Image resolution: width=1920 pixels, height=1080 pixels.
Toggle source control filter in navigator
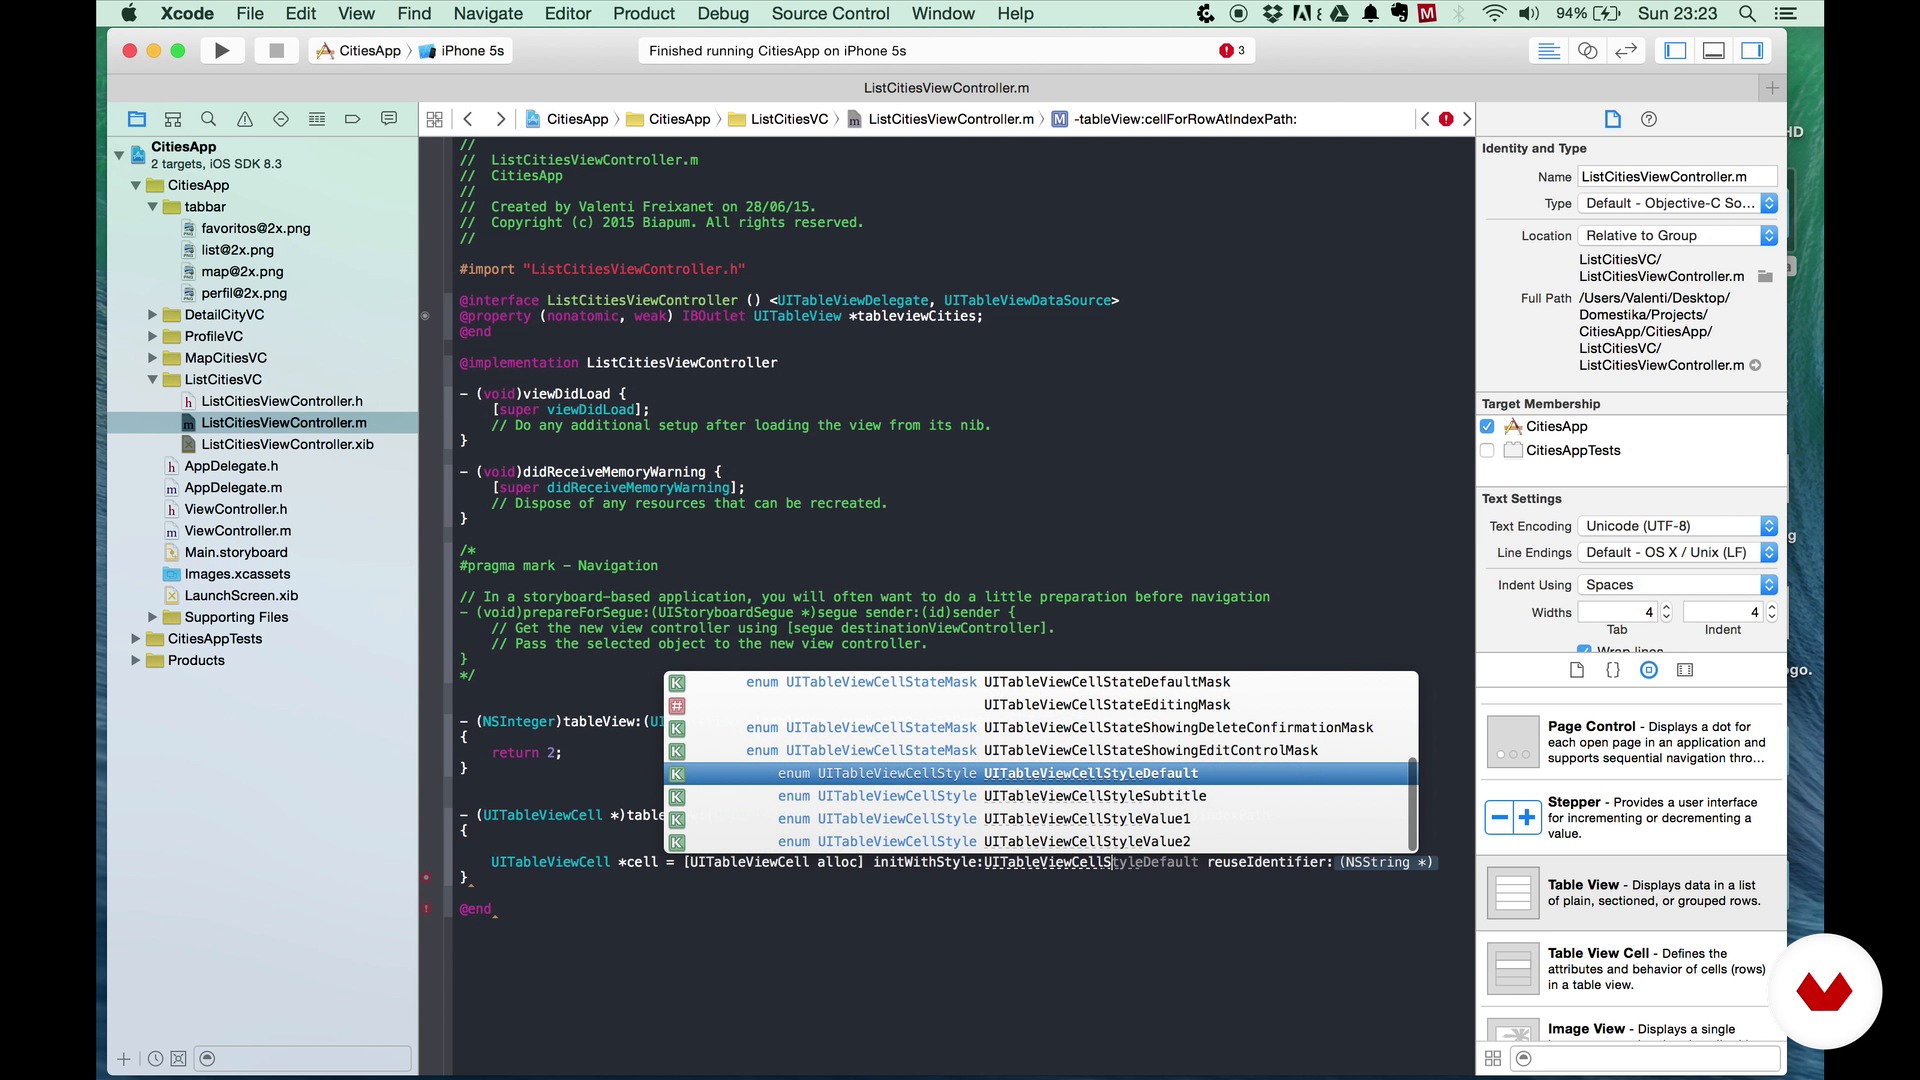[178, 1059]
